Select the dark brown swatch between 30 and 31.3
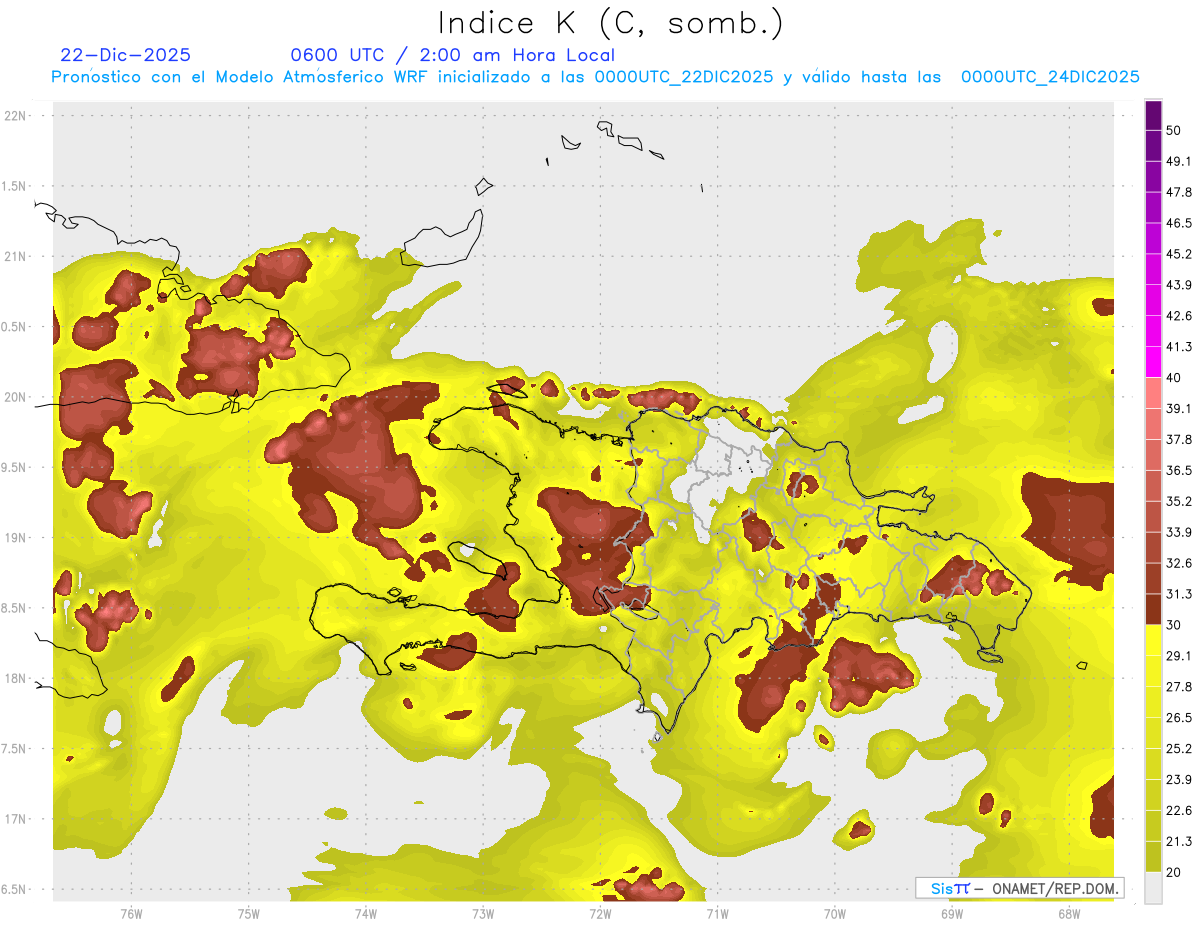Viewport: 1200px width, 927px height. pos(1153,609)
